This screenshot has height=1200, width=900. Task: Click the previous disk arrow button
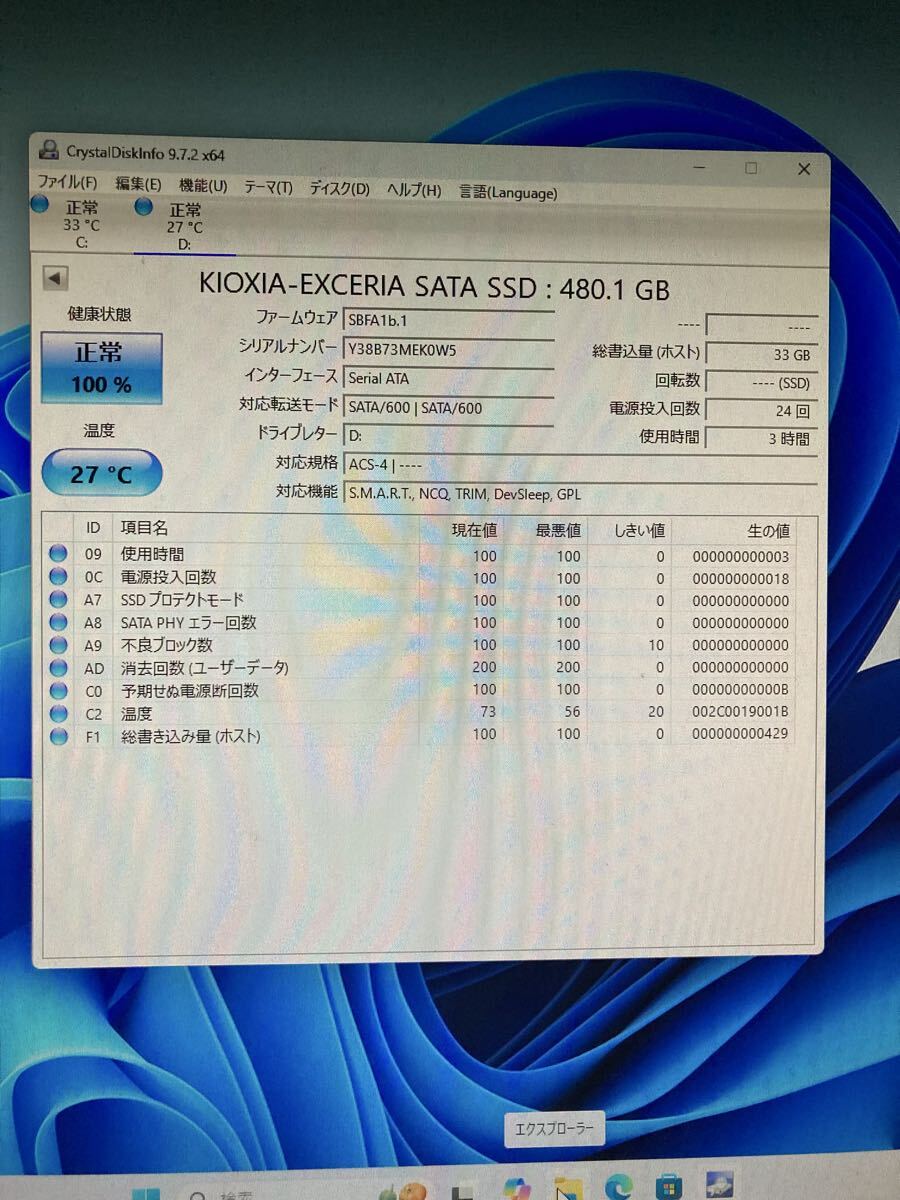pos(55,279)
